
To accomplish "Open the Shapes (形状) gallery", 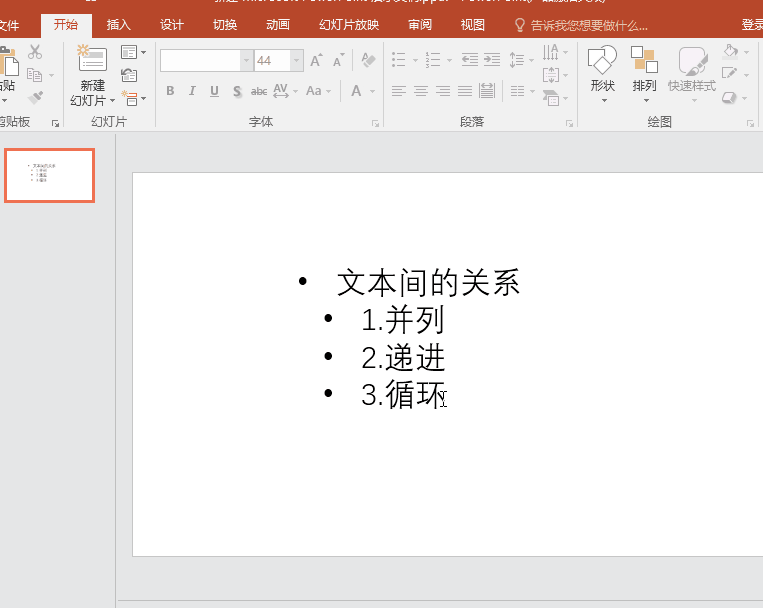I will [602, 73].
